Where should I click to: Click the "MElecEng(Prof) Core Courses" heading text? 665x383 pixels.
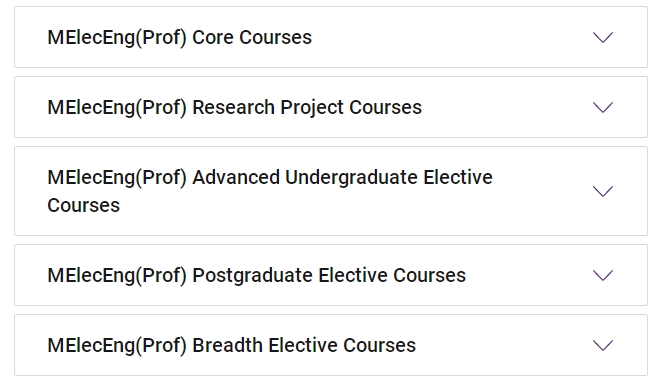(x=179, y=38)
